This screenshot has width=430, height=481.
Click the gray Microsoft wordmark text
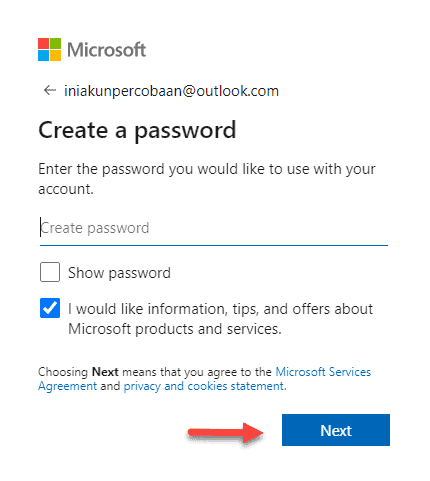click(106, 50)
